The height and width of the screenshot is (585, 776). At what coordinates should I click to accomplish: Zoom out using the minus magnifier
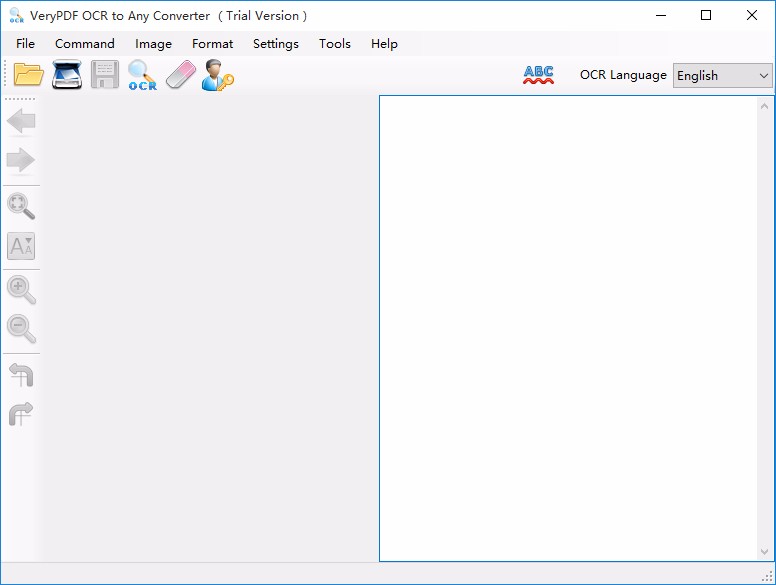(21, 329)
